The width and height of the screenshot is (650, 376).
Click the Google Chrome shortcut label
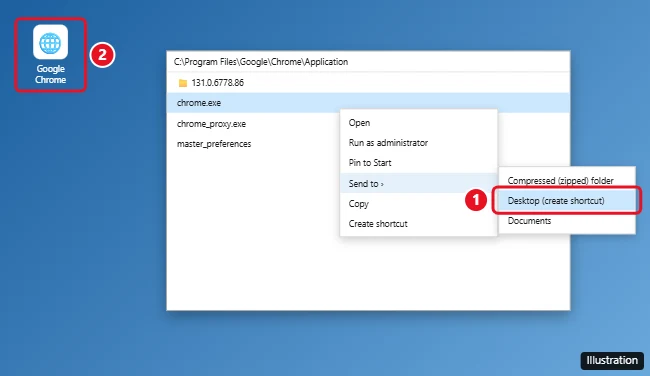tap(50, 74)
